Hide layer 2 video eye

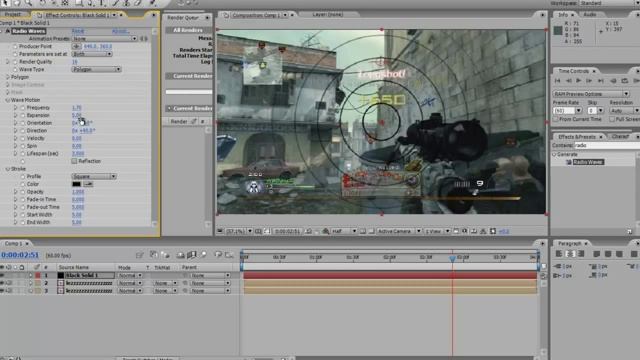[2, 283]
